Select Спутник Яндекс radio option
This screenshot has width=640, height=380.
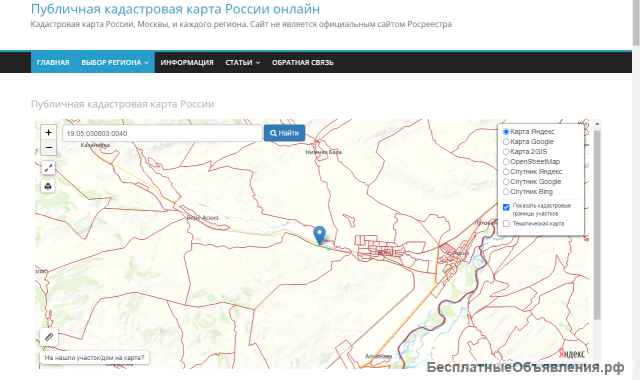coord(506,172)
